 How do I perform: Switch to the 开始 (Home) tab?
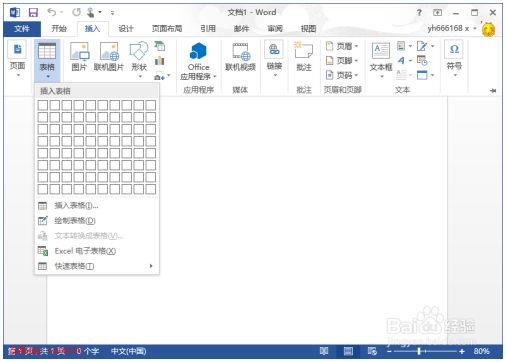(59, 29)
